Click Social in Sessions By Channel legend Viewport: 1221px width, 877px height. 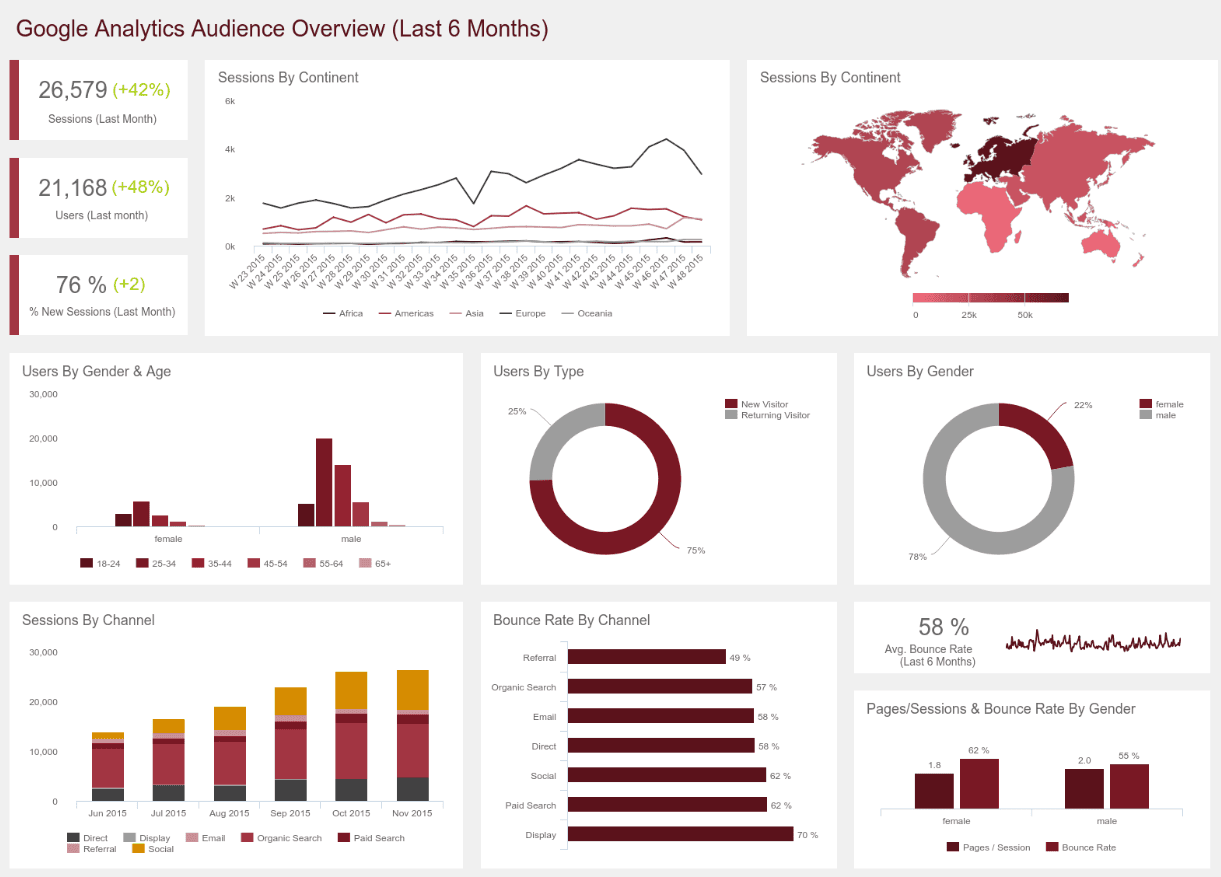(x=153, y=849)
